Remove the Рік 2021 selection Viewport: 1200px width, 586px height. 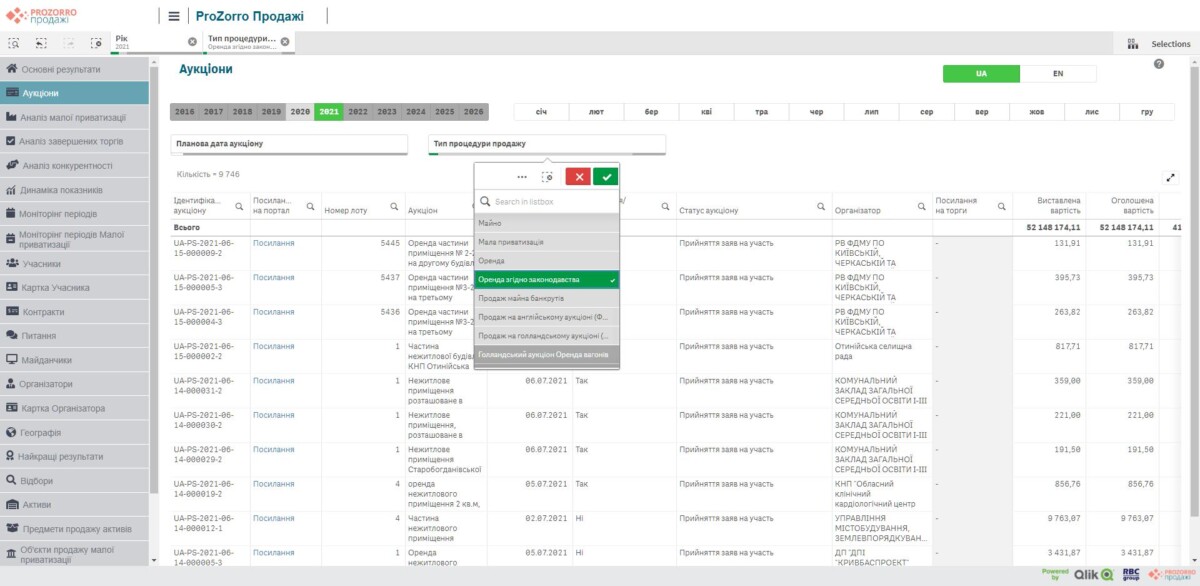(192, 41)
